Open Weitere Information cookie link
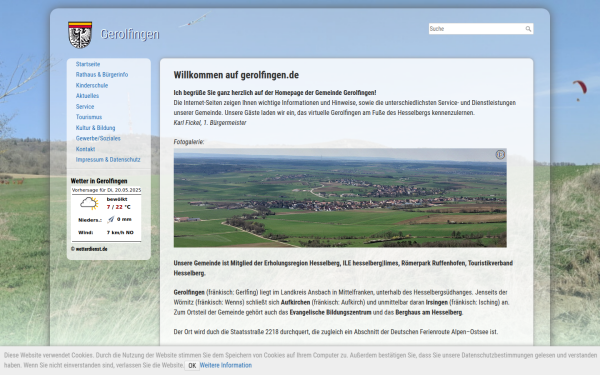 226,365
